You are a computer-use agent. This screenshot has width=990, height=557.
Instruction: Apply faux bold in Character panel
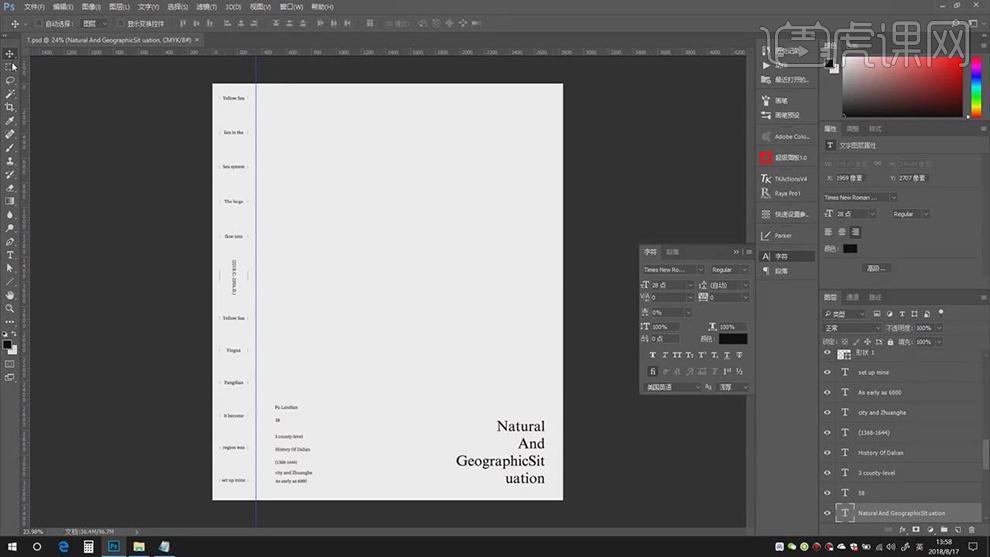tap(652, 355)
